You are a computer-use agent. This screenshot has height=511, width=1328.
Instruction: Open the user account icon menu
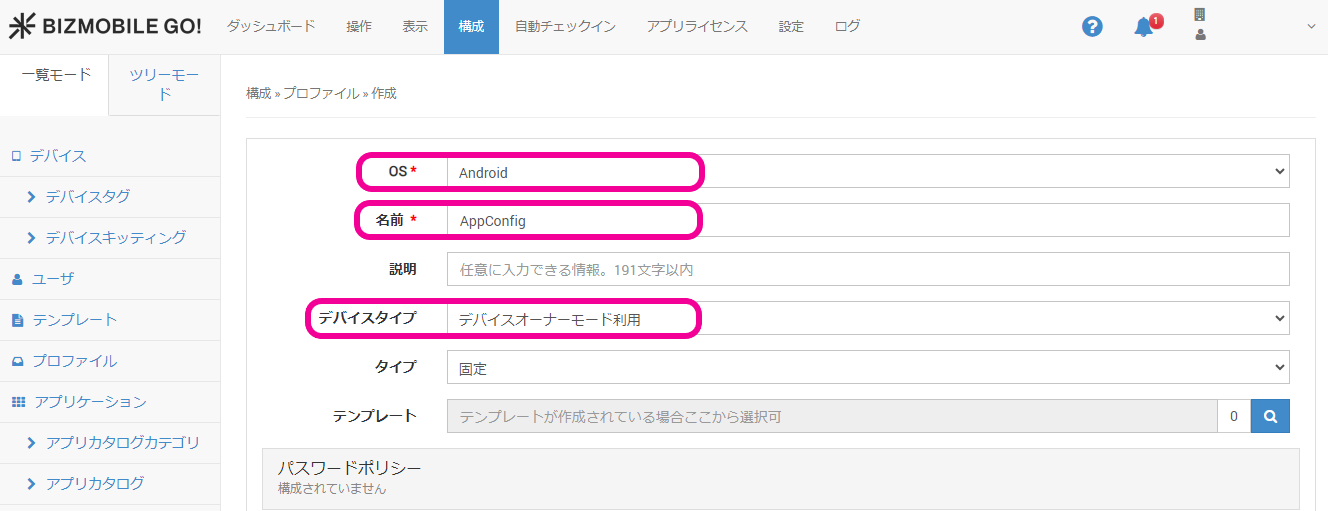(1200, 34)
